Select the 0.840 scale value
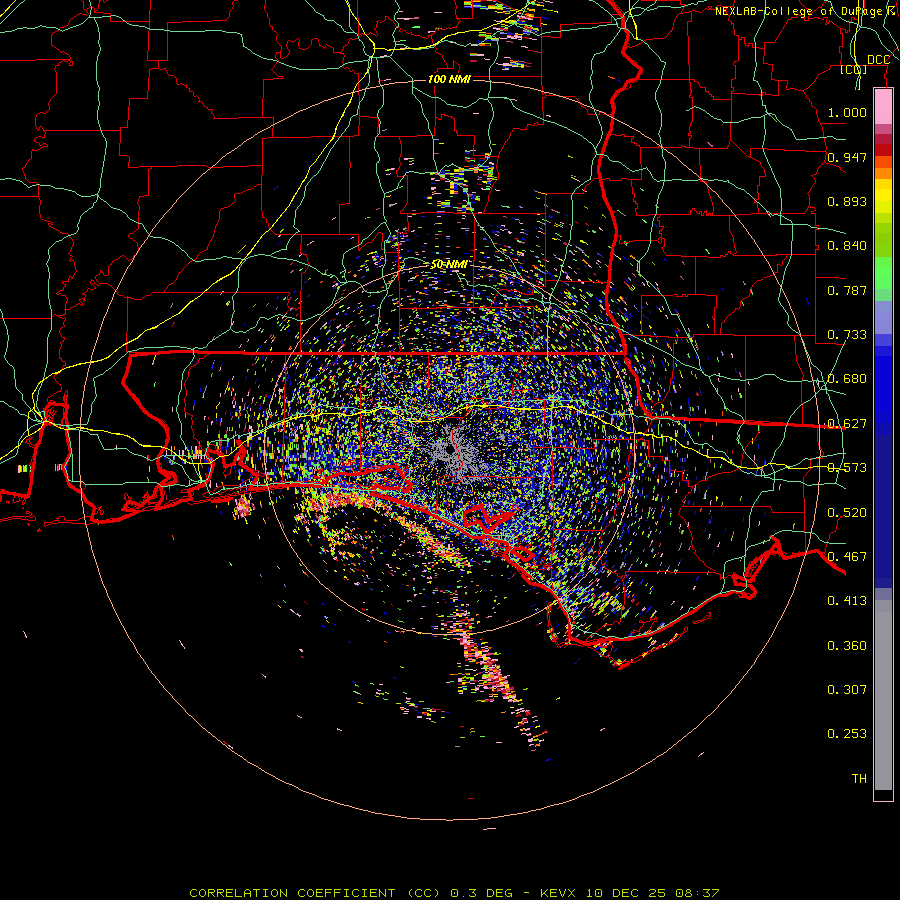Image resolution: width=900 pixels, height=900 pixels. click(x=847, y=246)
